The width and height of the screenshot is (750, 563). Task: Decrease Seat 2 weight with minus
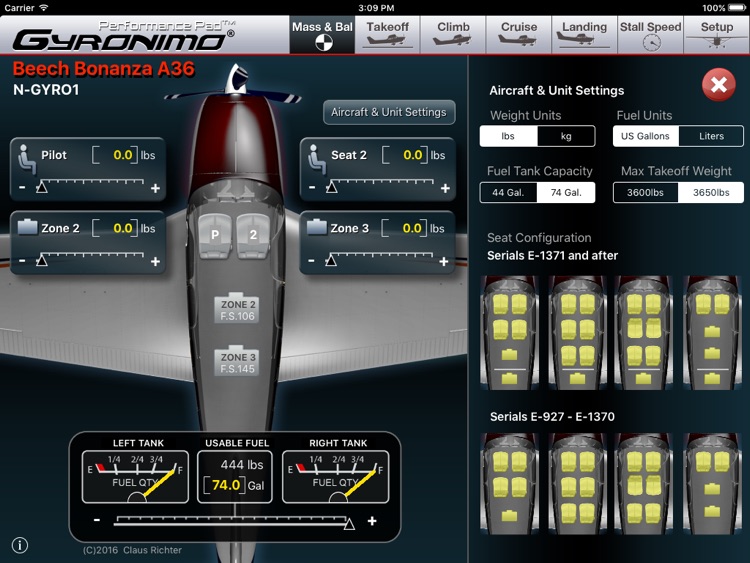(312, 188)
